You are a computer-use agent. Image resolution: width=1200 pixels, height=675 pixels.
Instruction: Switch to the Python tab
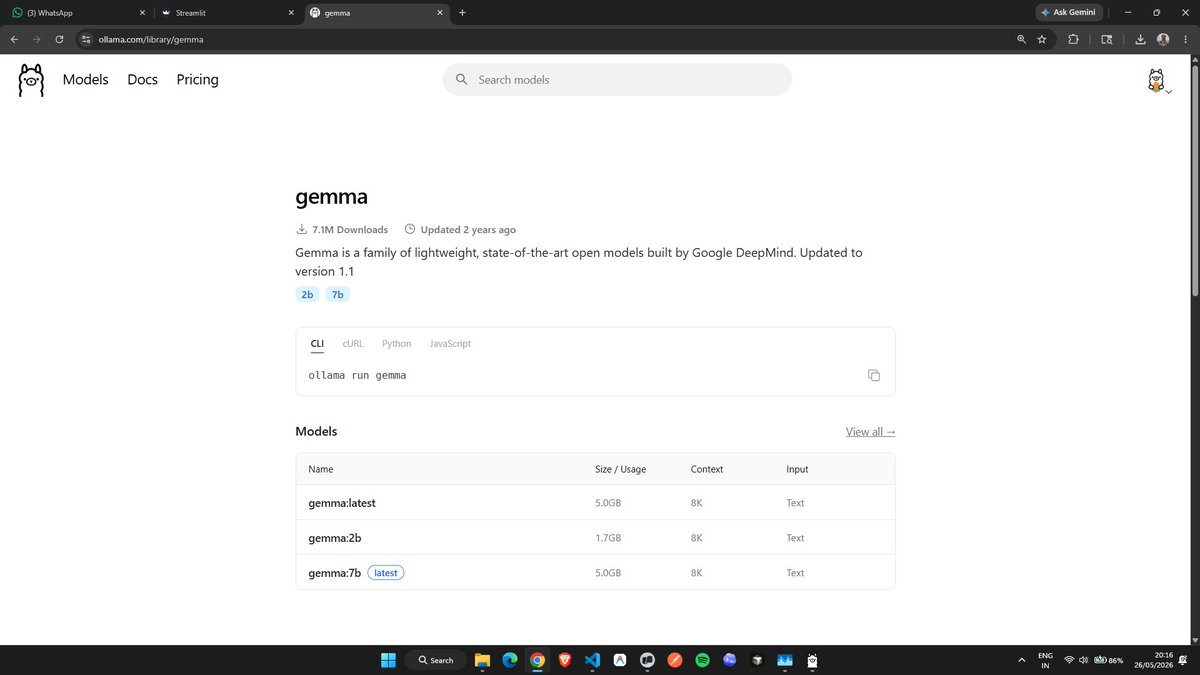click(396, 343)
